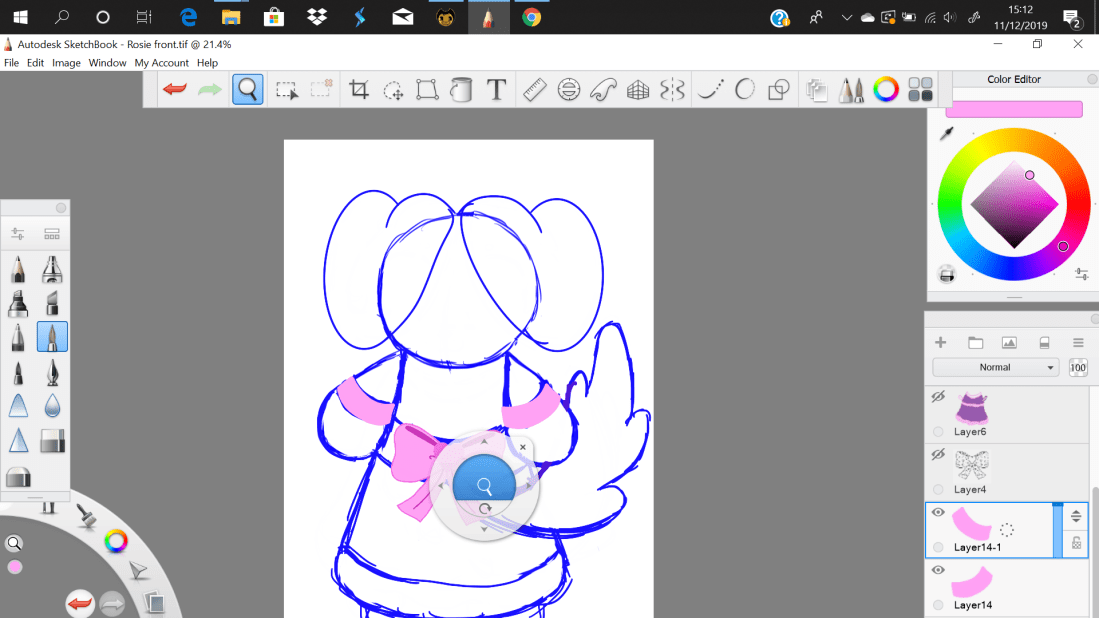Activate the Ruler tool
This screenshot has width=1099, height=618.
534,90
